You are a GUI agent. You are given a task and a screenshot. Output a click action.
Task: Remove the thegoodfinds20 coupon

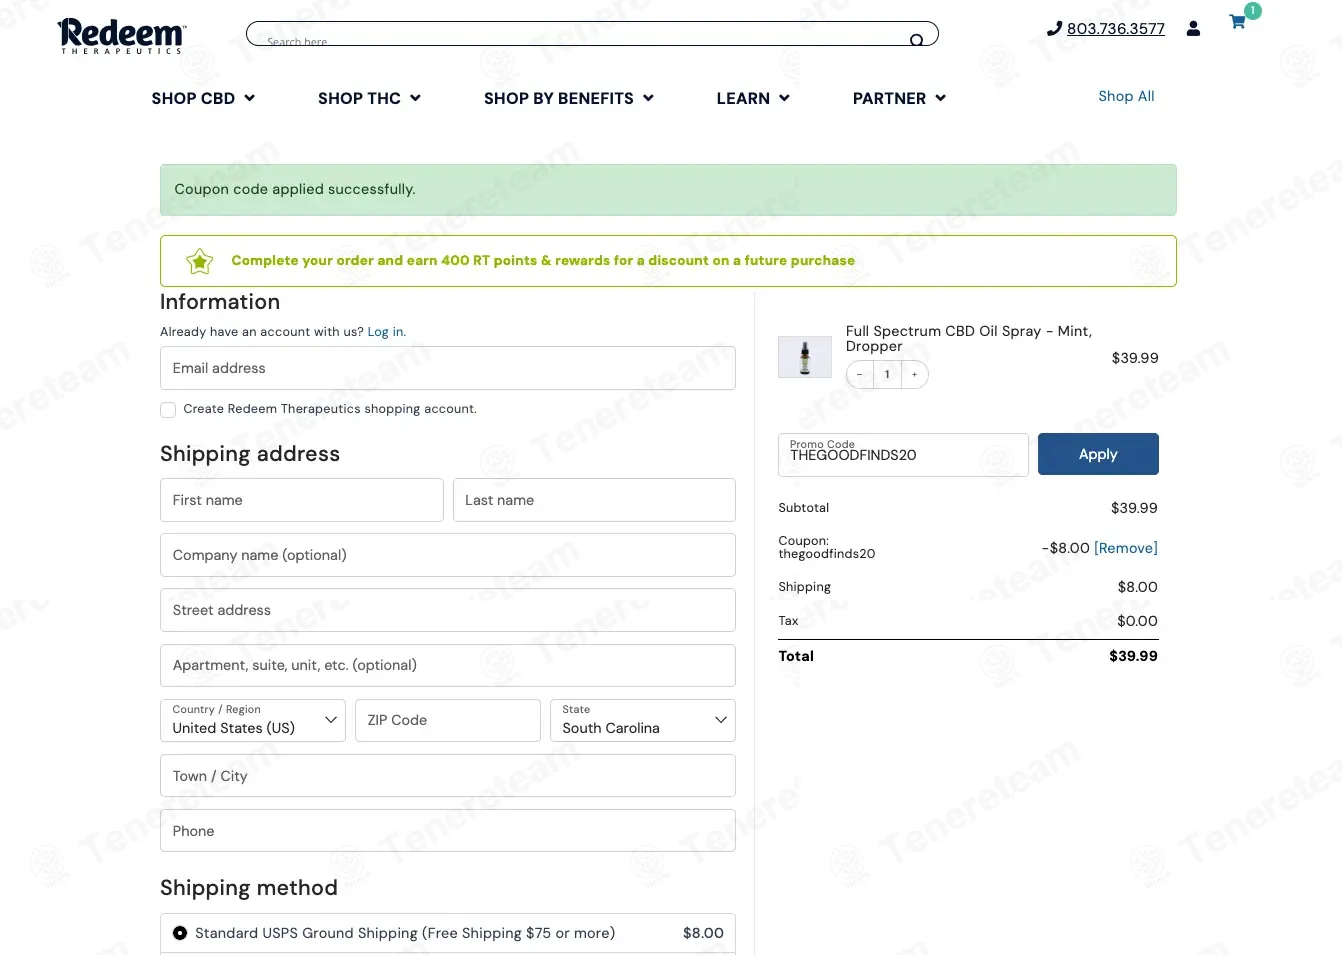(x=1126, y=548)
